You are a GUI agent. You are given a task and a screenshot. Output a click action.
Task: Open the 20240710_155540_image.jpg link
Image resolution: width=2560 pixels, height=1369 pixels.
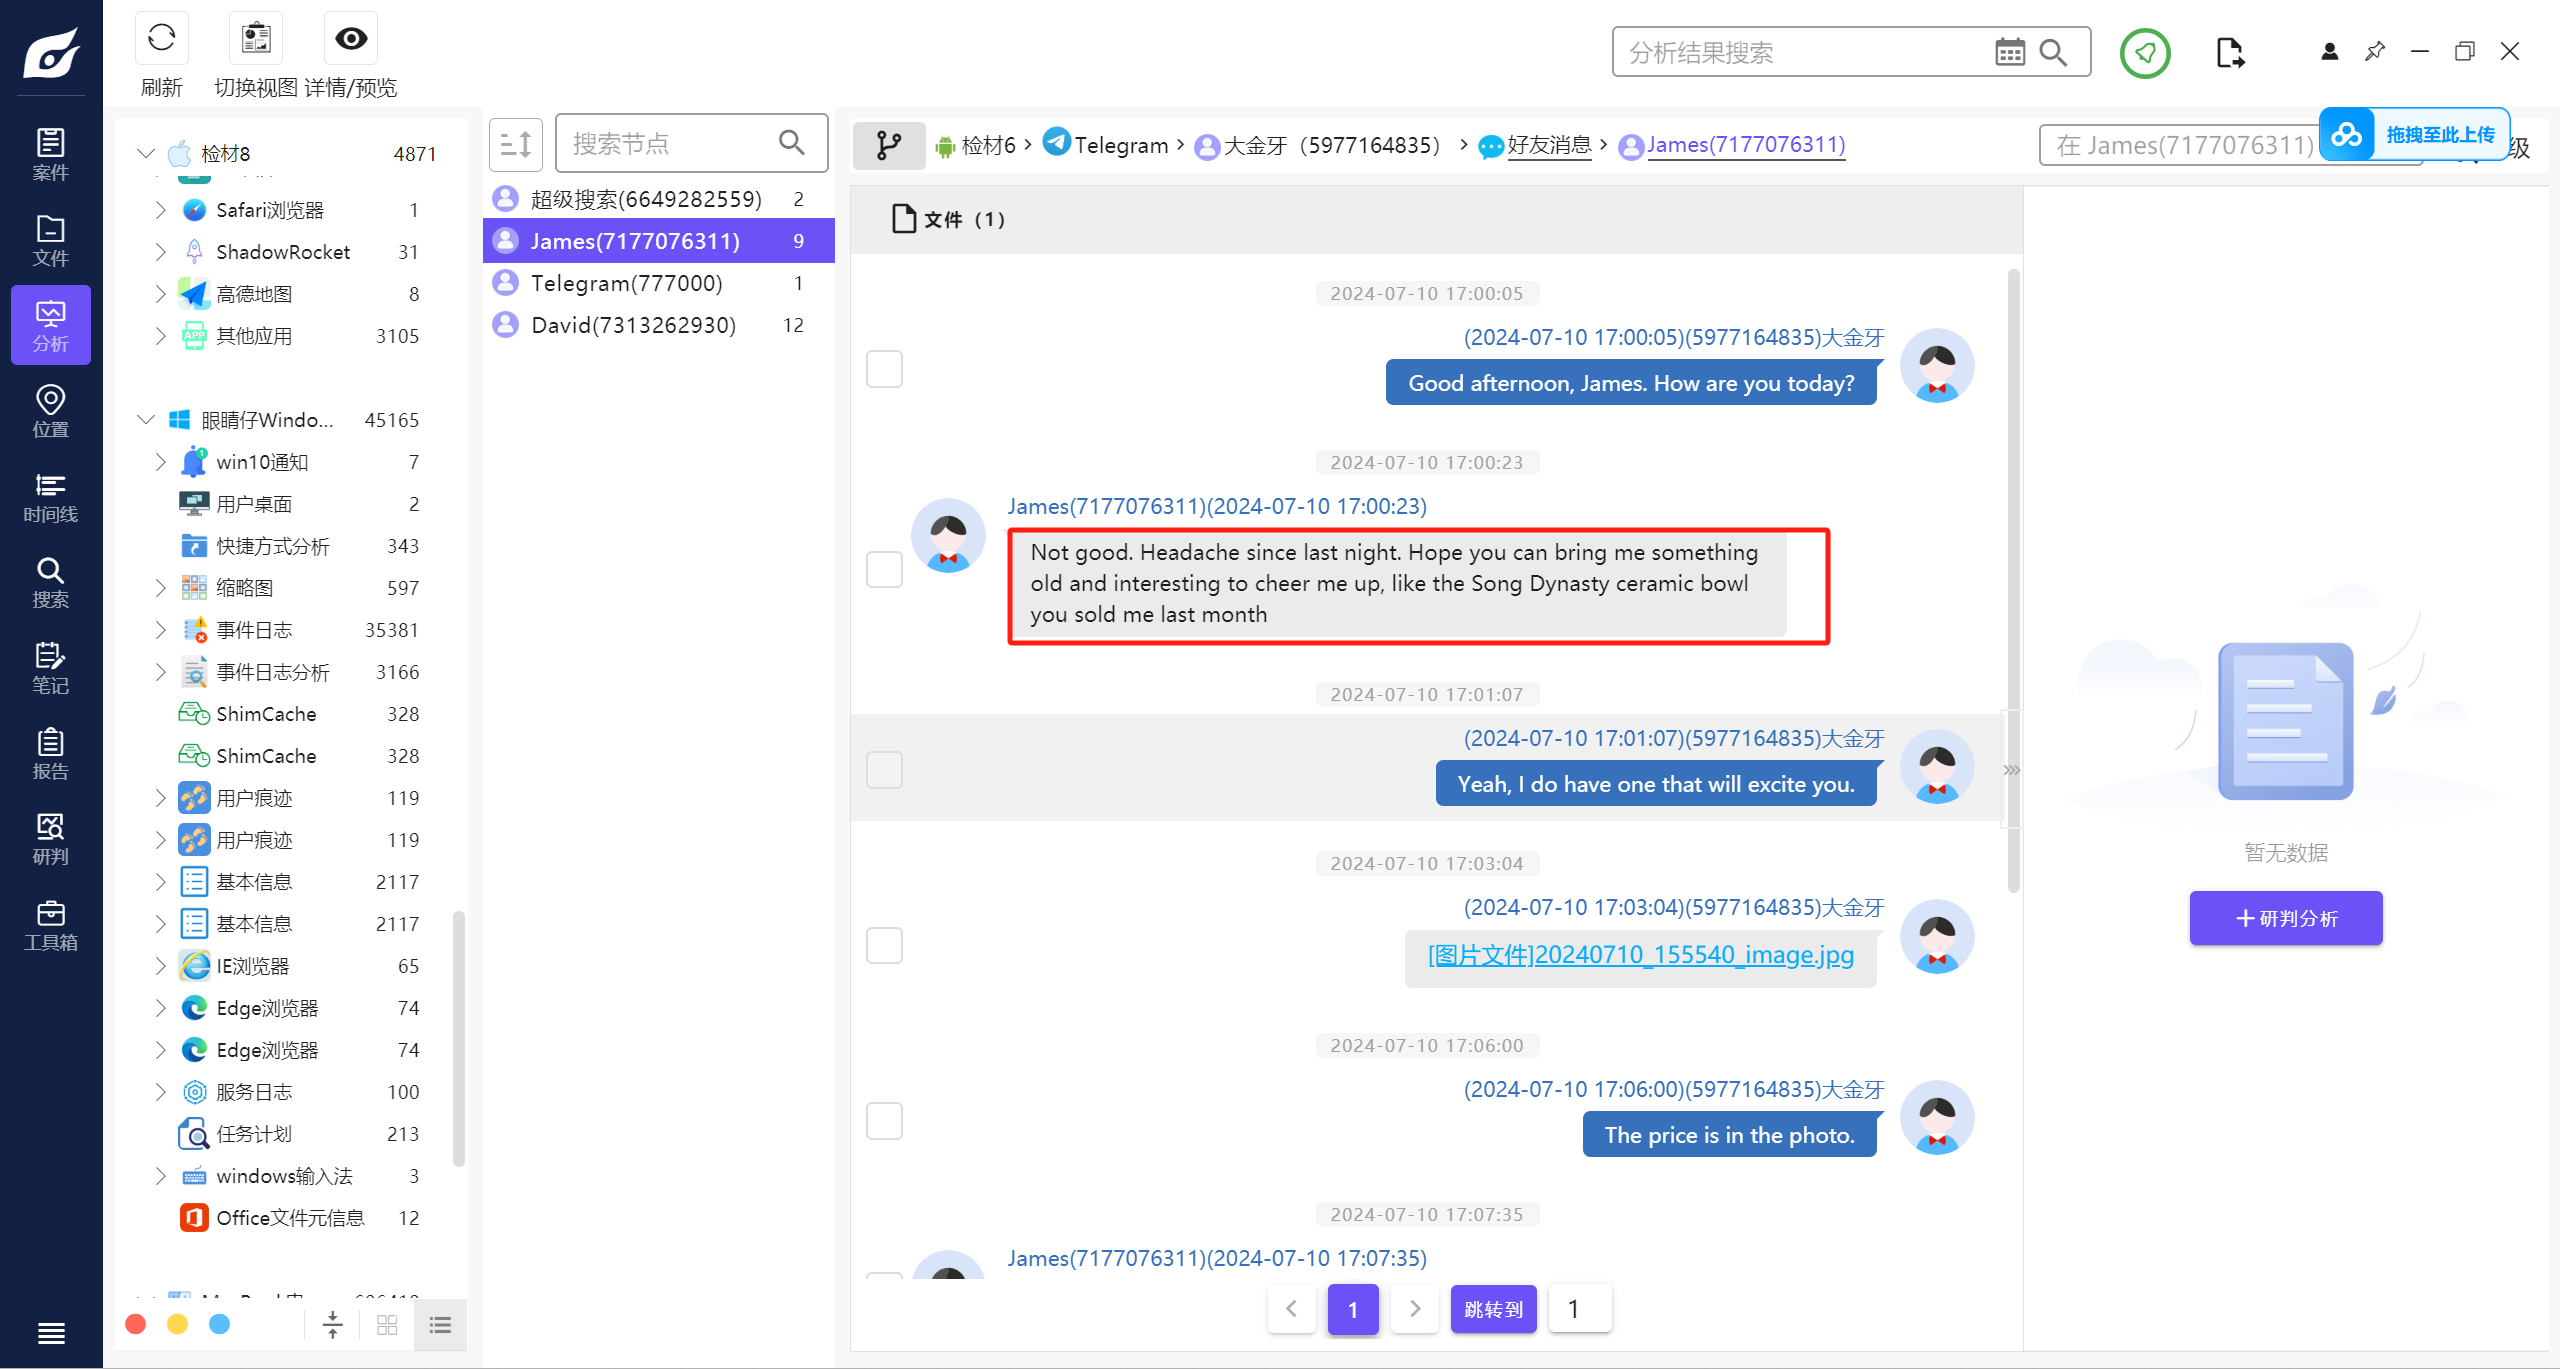(x=1640, y=955)
